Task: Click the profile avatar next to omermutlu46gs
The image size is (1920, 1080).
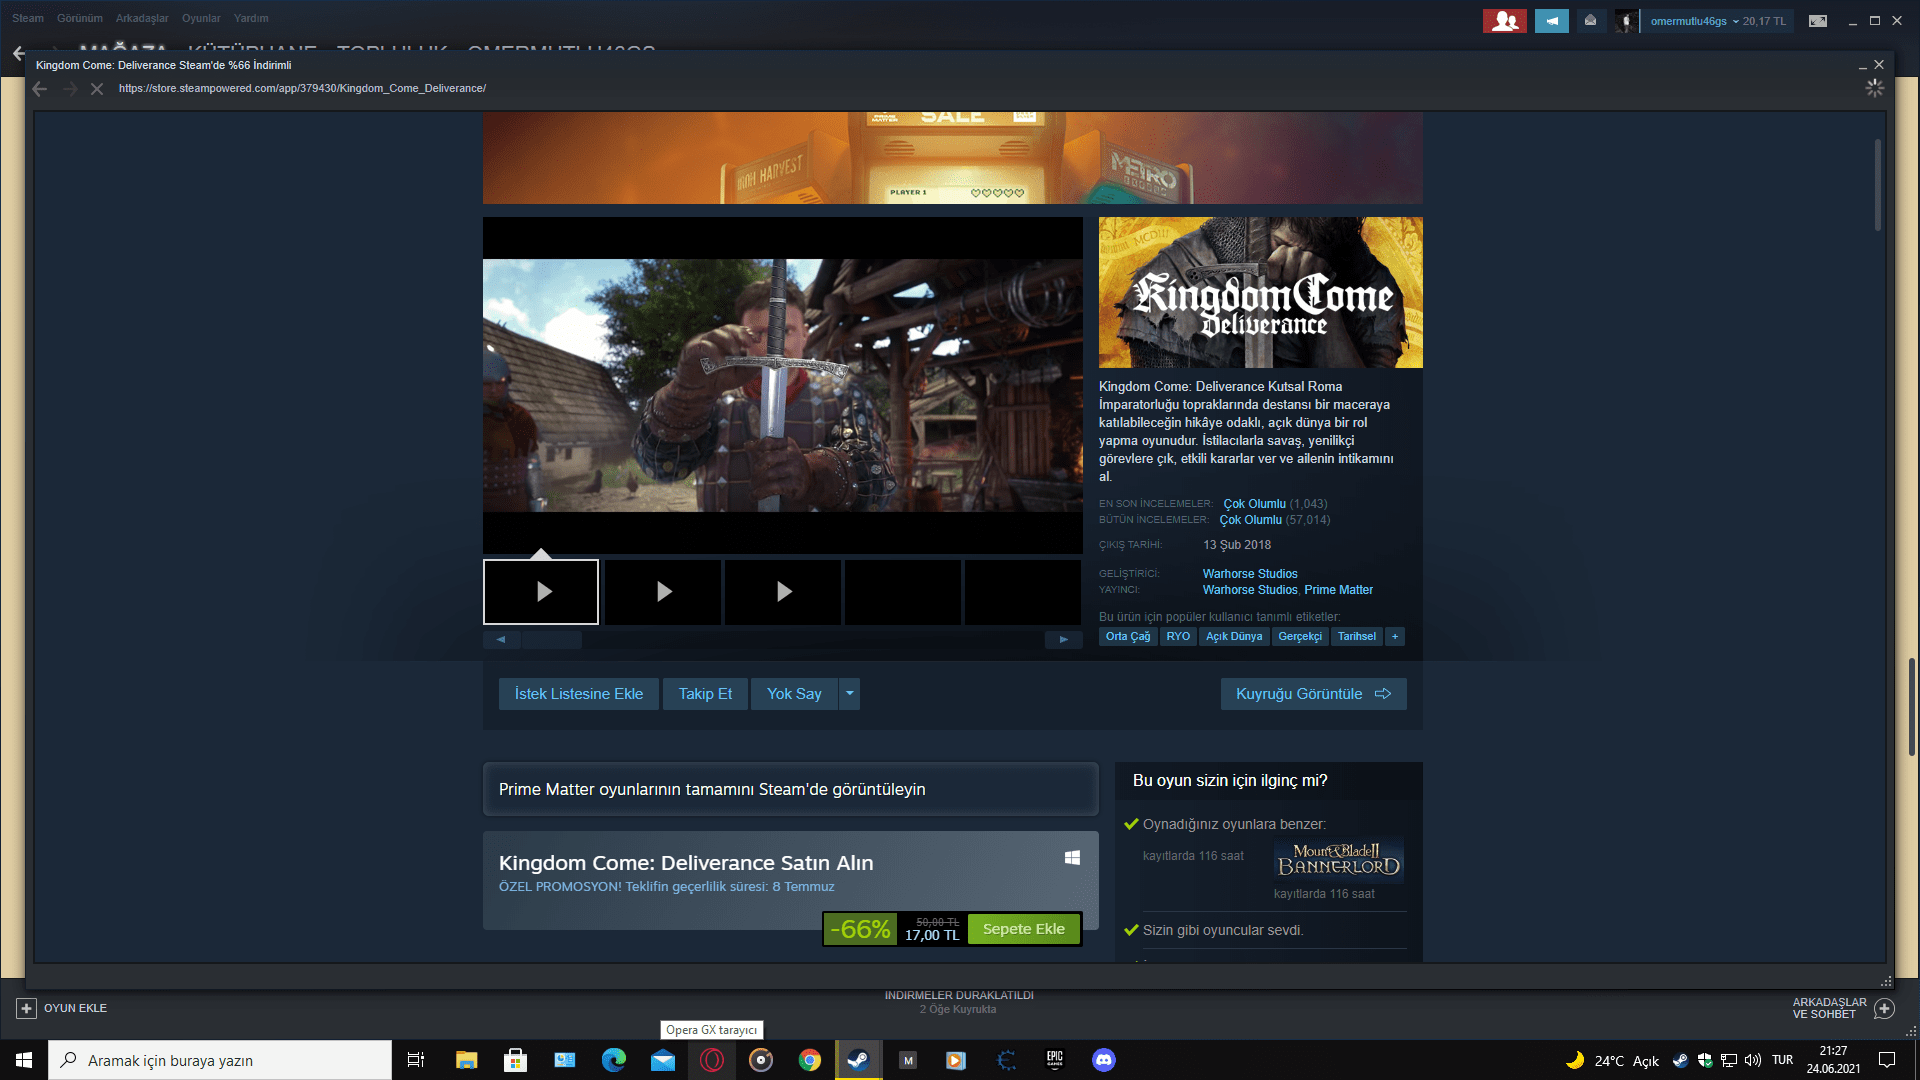Action: coord(1626,21)
